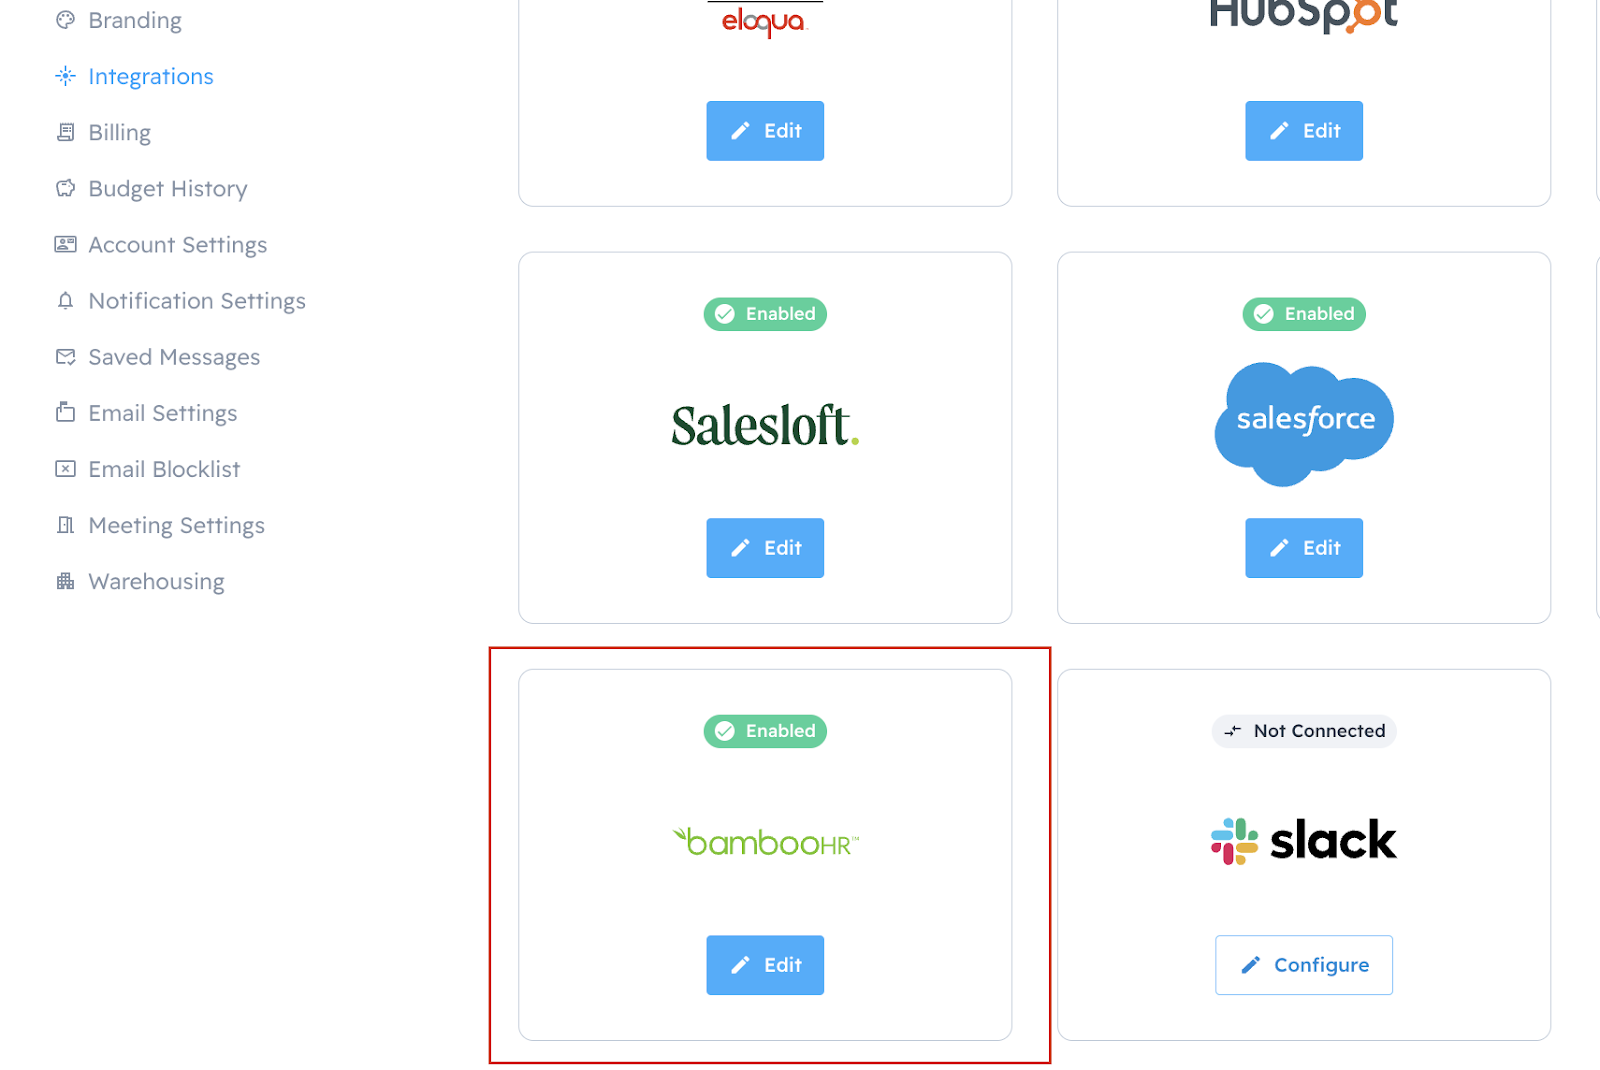
Task: Edit the Salesloft integration
Action: point(765,548)
